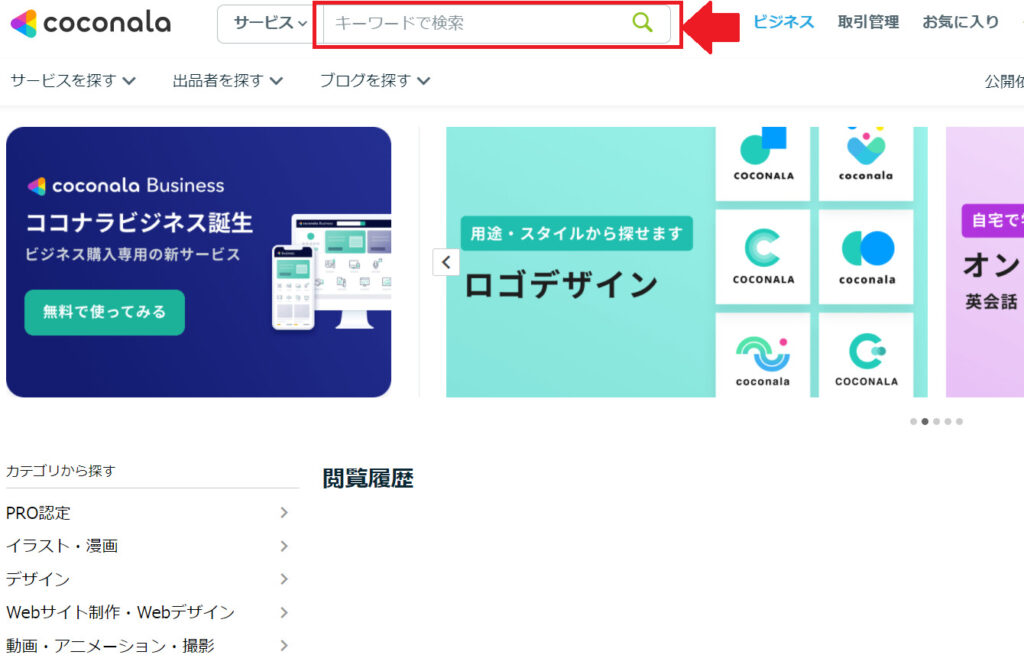1024x668 pixels.
Task: Select the fourth carousel dot
Action: (x=948, y=422)
